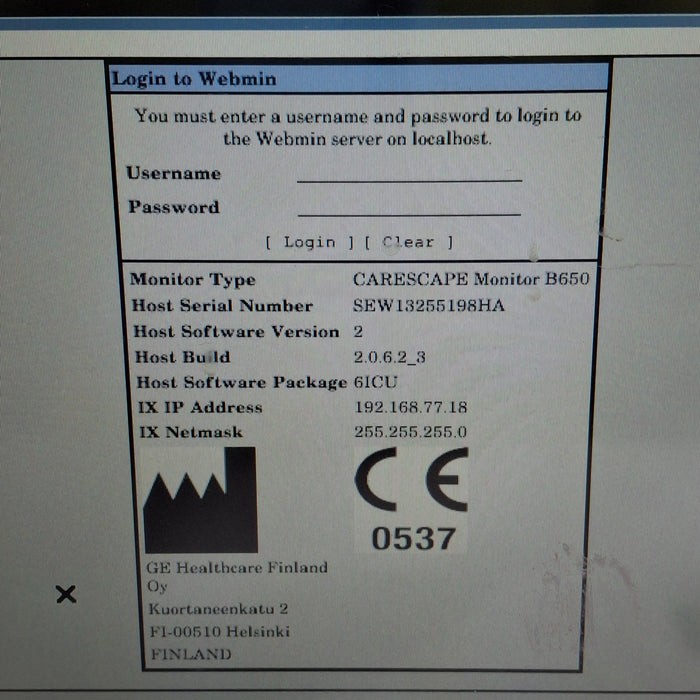Click the Clear button
The width and height of the screenshot is (700, 700).
[x=408, y=242]
